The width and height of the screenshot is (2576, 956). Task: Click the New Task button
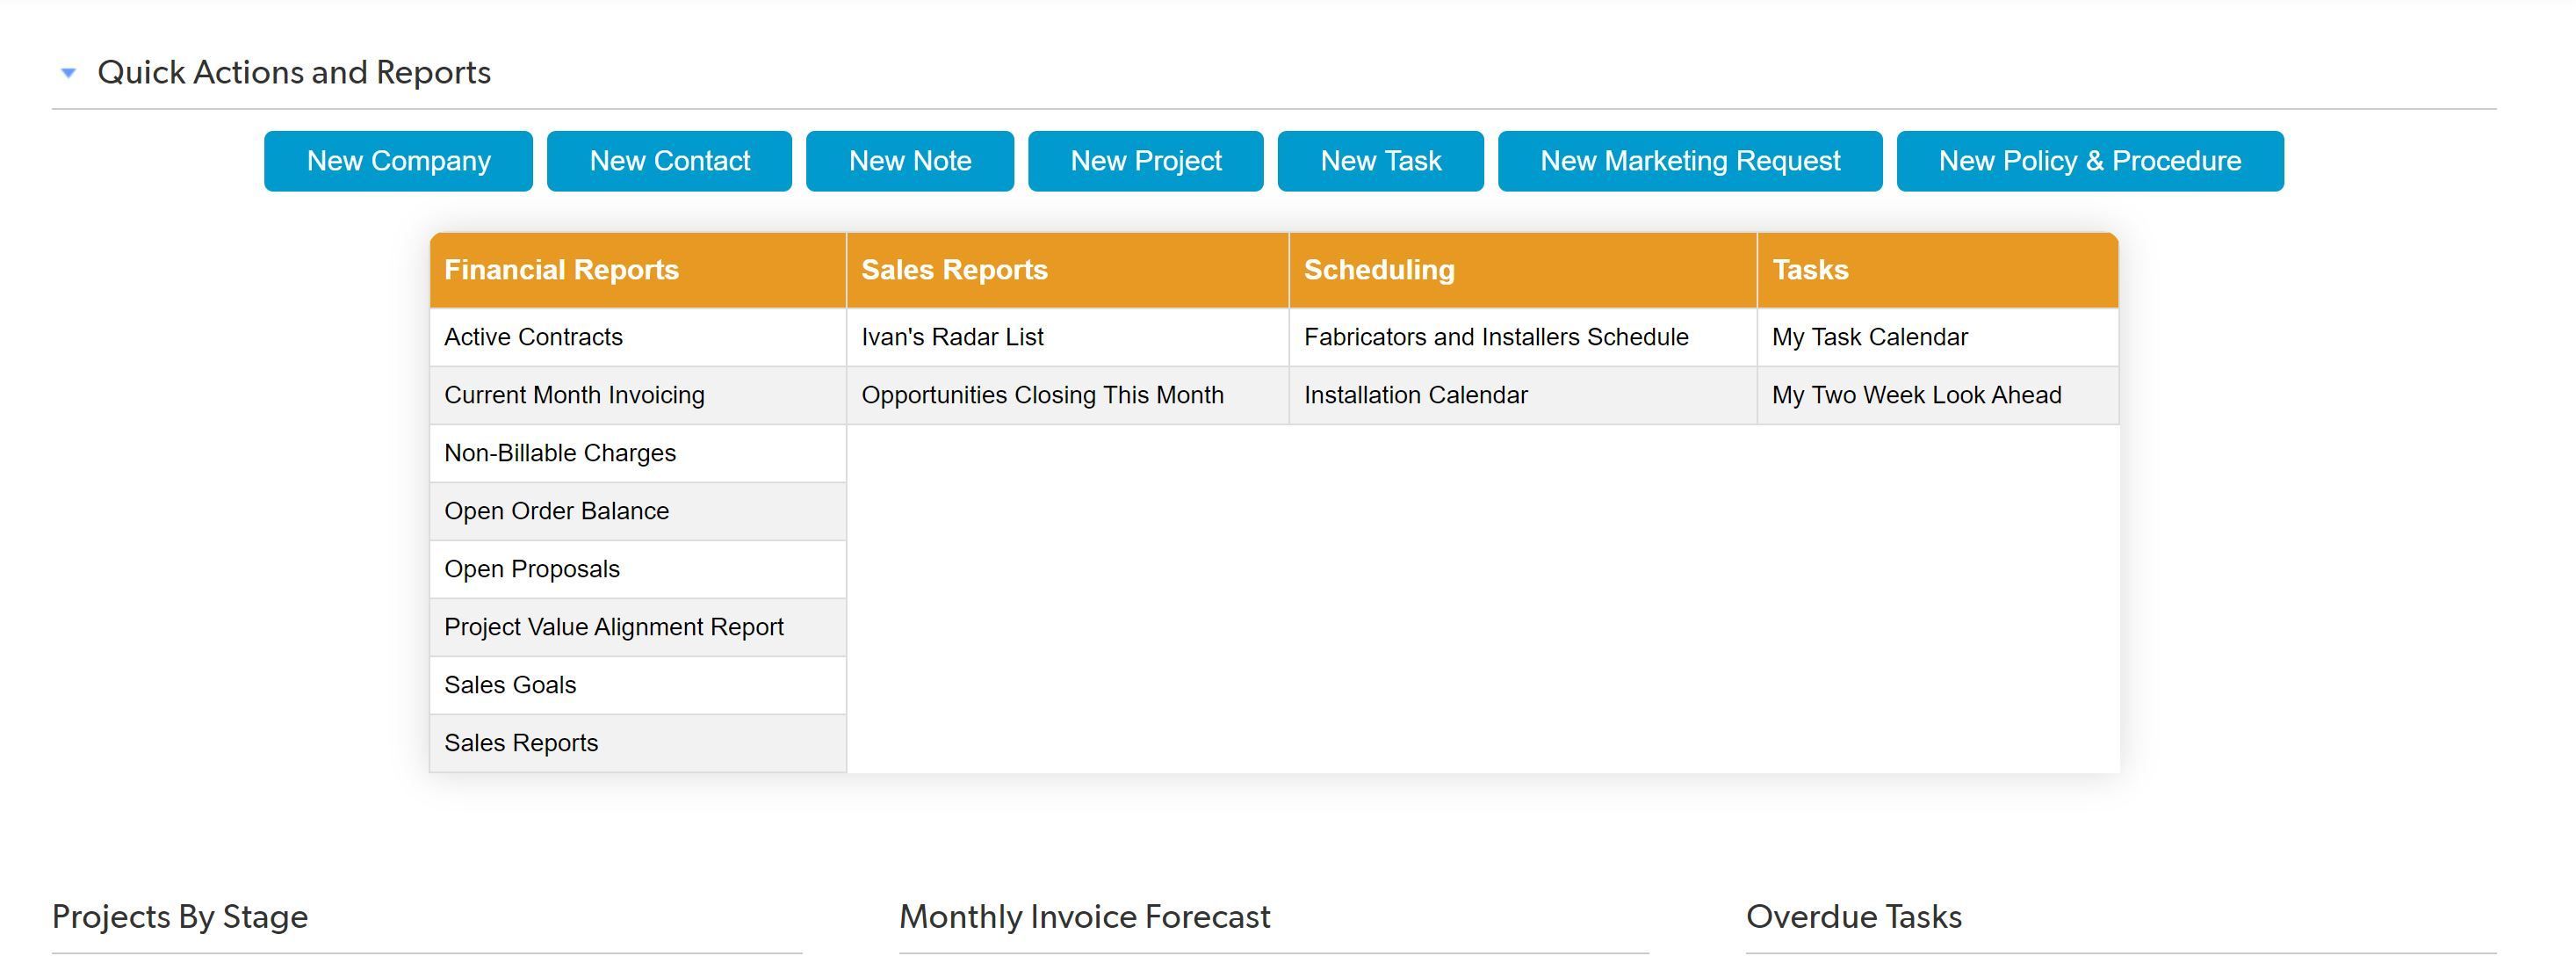[x=1380, y=161]
